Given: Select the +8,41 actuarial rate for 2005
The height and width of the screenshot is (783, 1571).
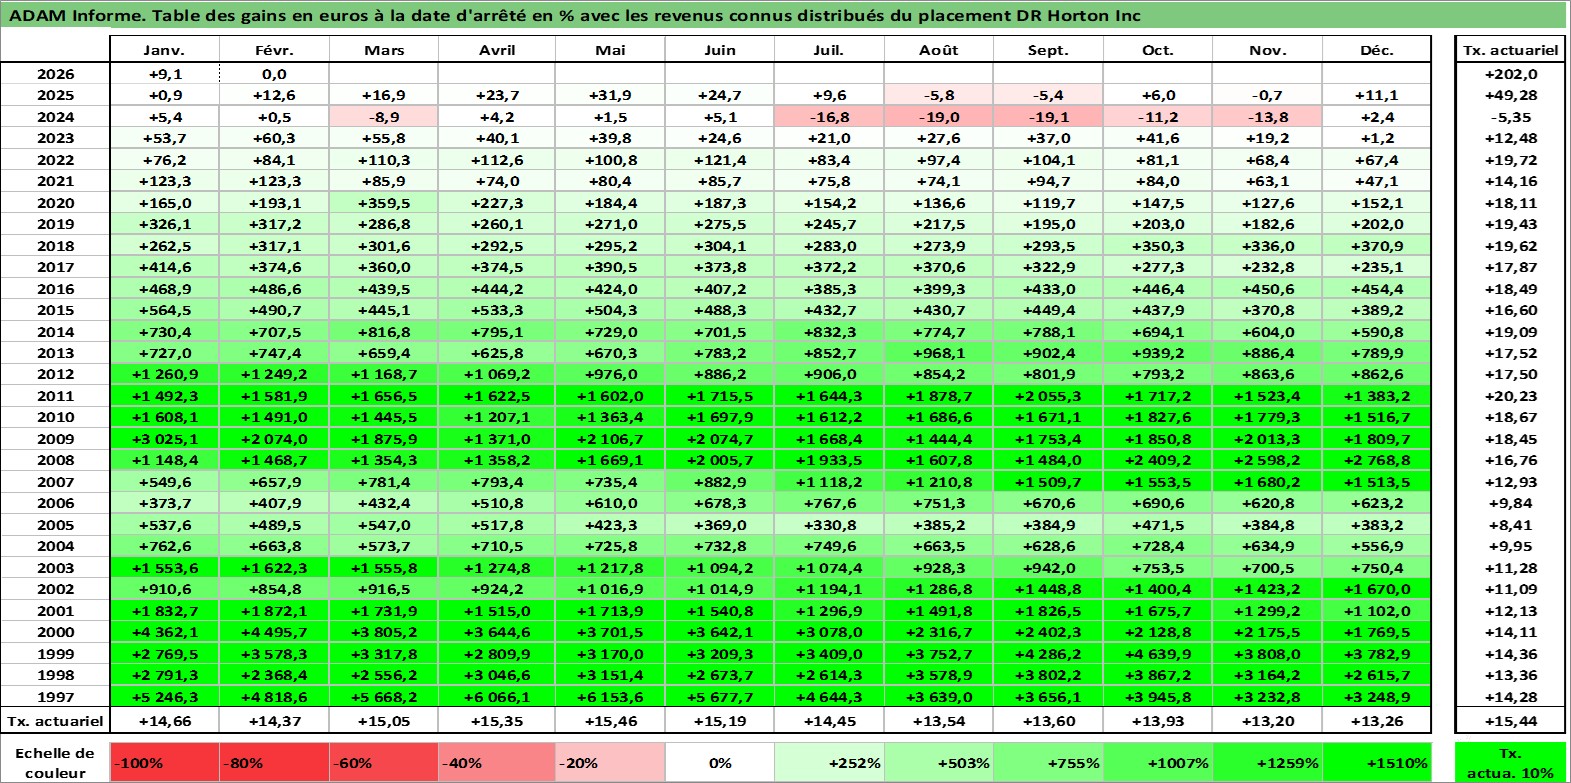Looking at the screenshot, I should [1510, 525].
